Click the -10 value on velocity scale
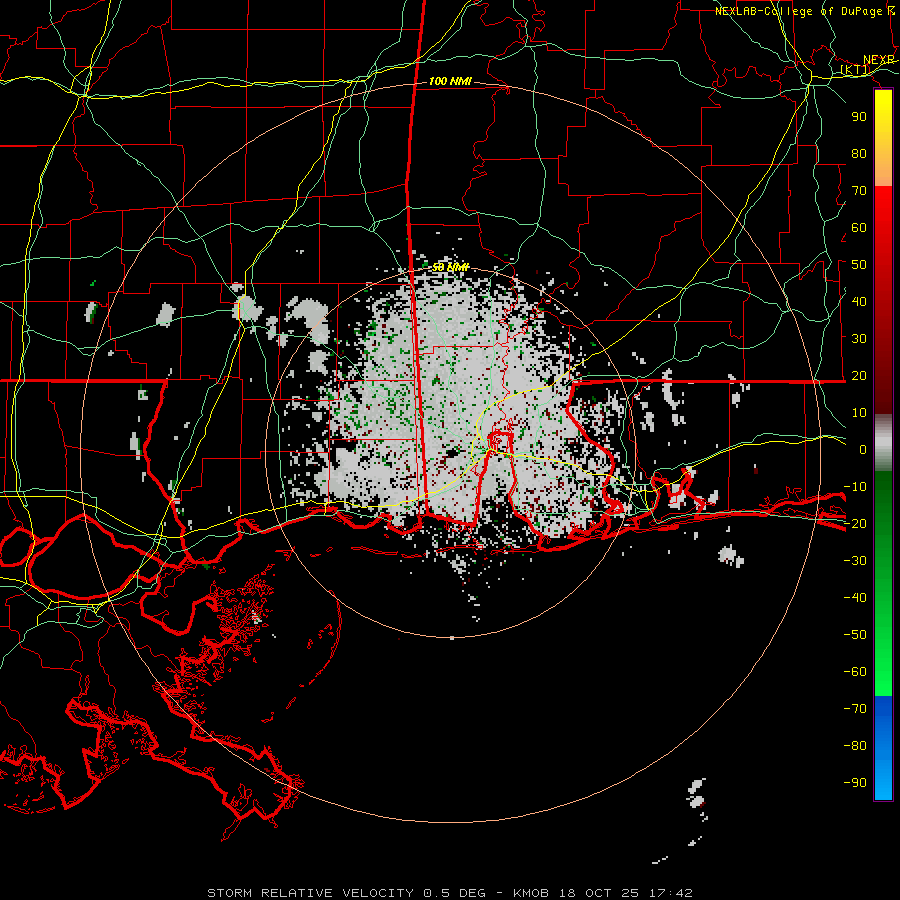 pos(855,487)
